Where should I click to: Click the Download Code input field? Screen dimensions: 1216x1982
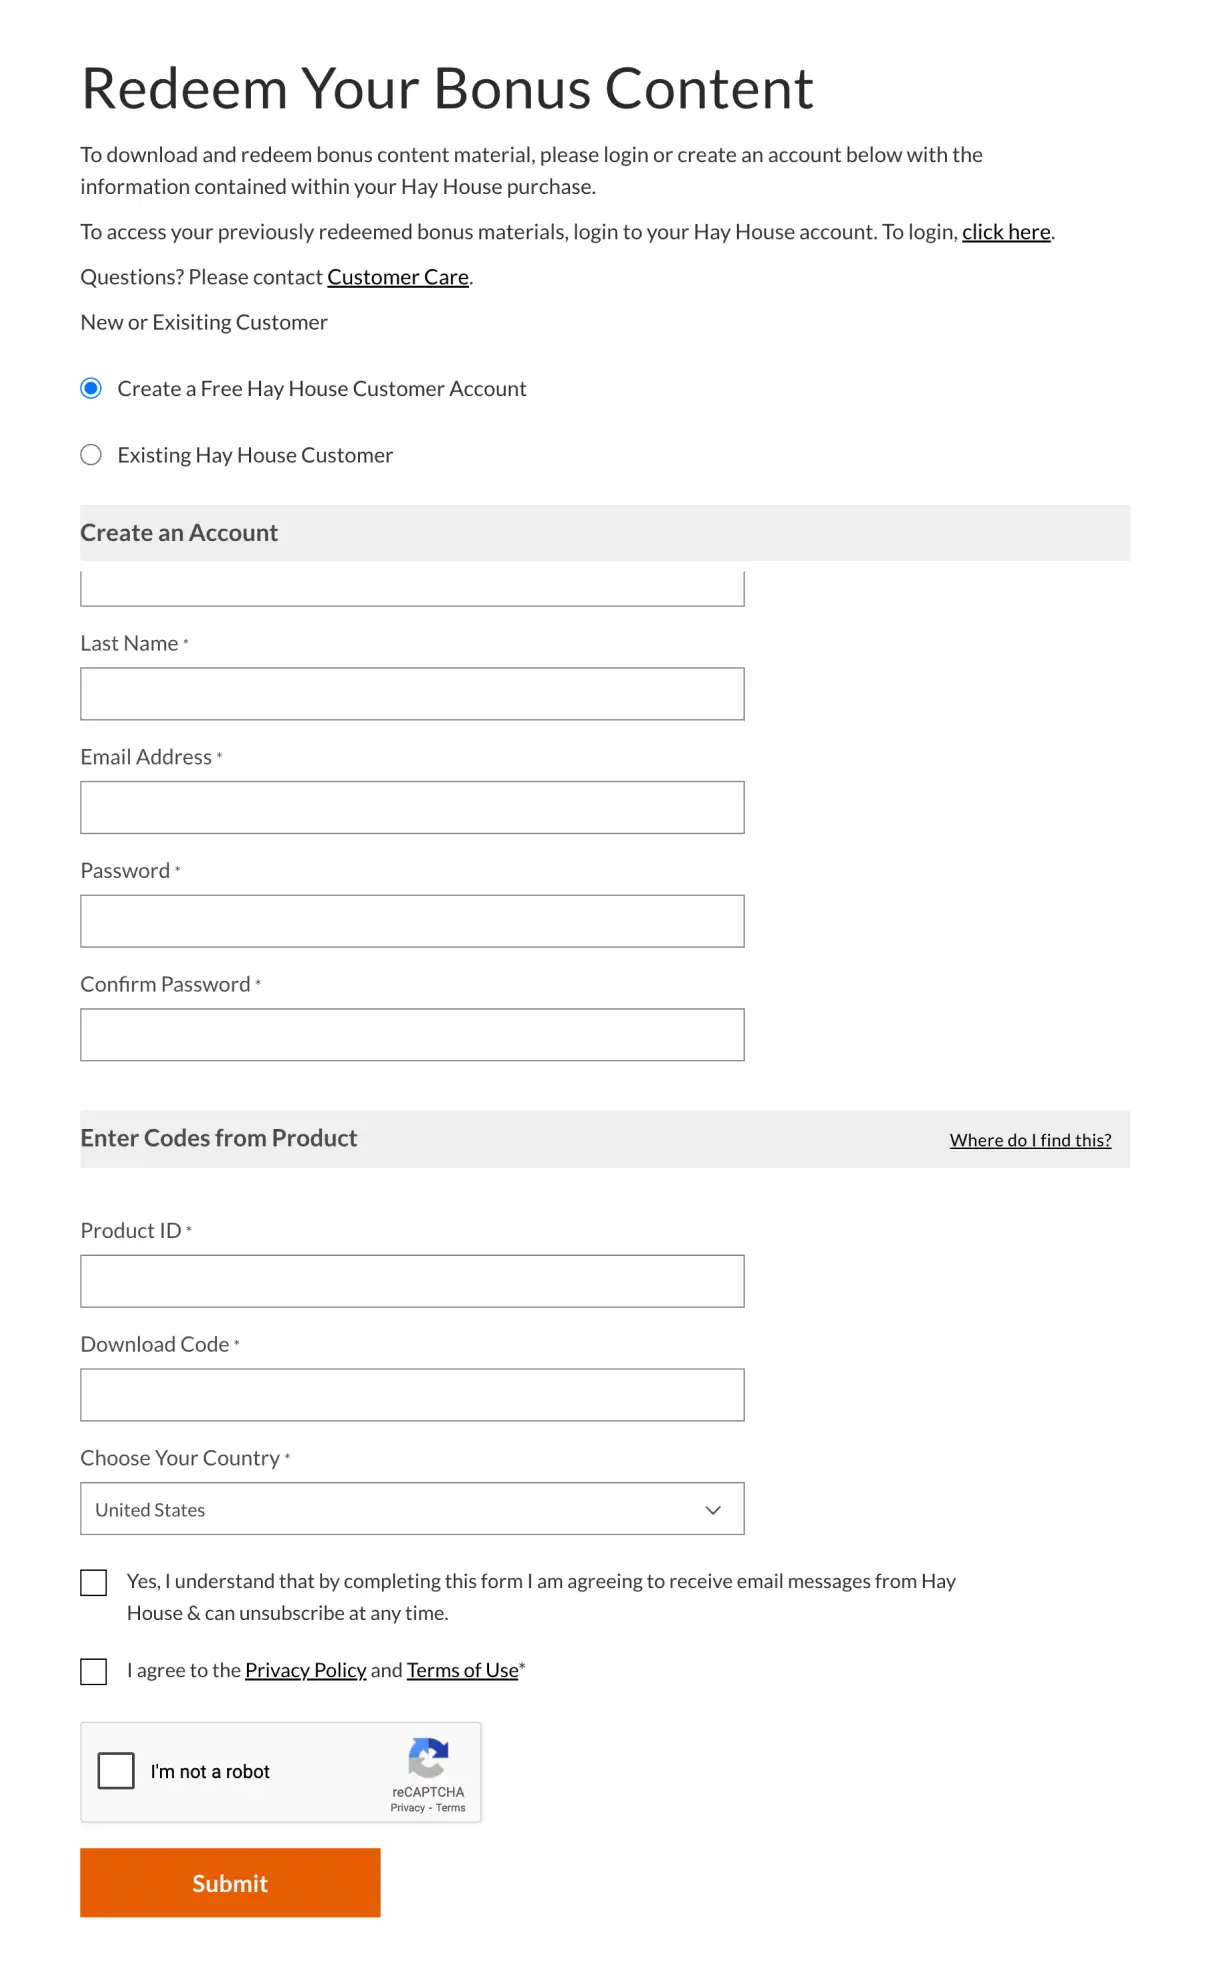[x=411, y=1395]
